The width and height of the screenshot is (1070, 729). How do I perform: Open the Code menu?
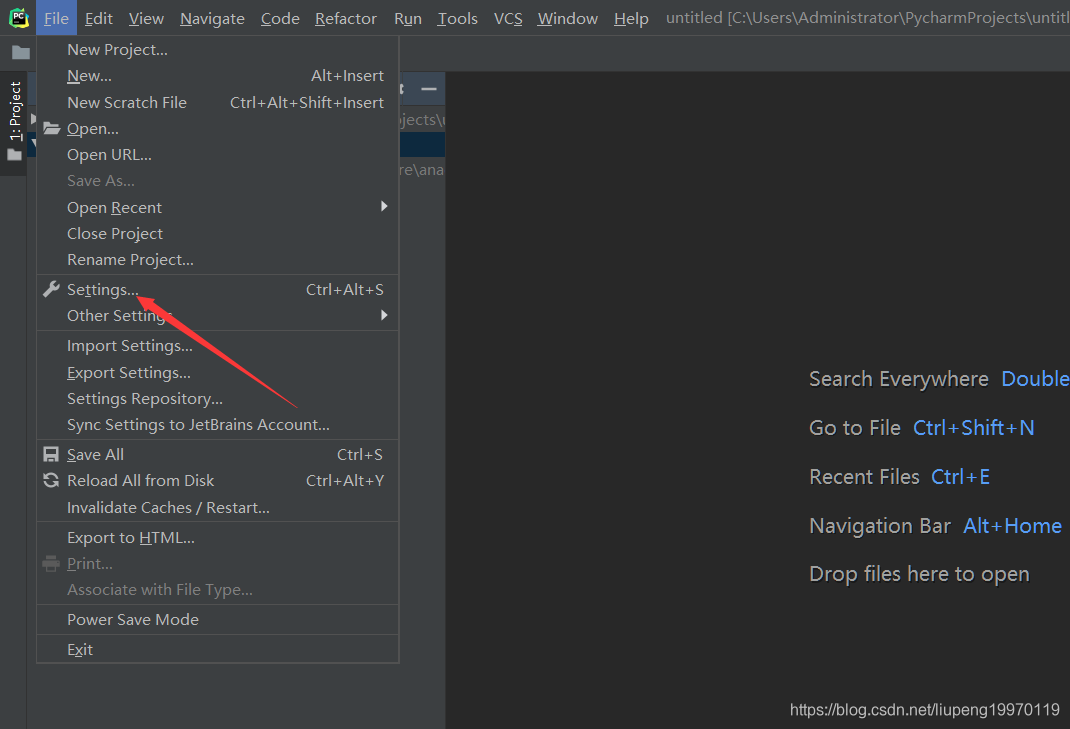tap(280, 18)
